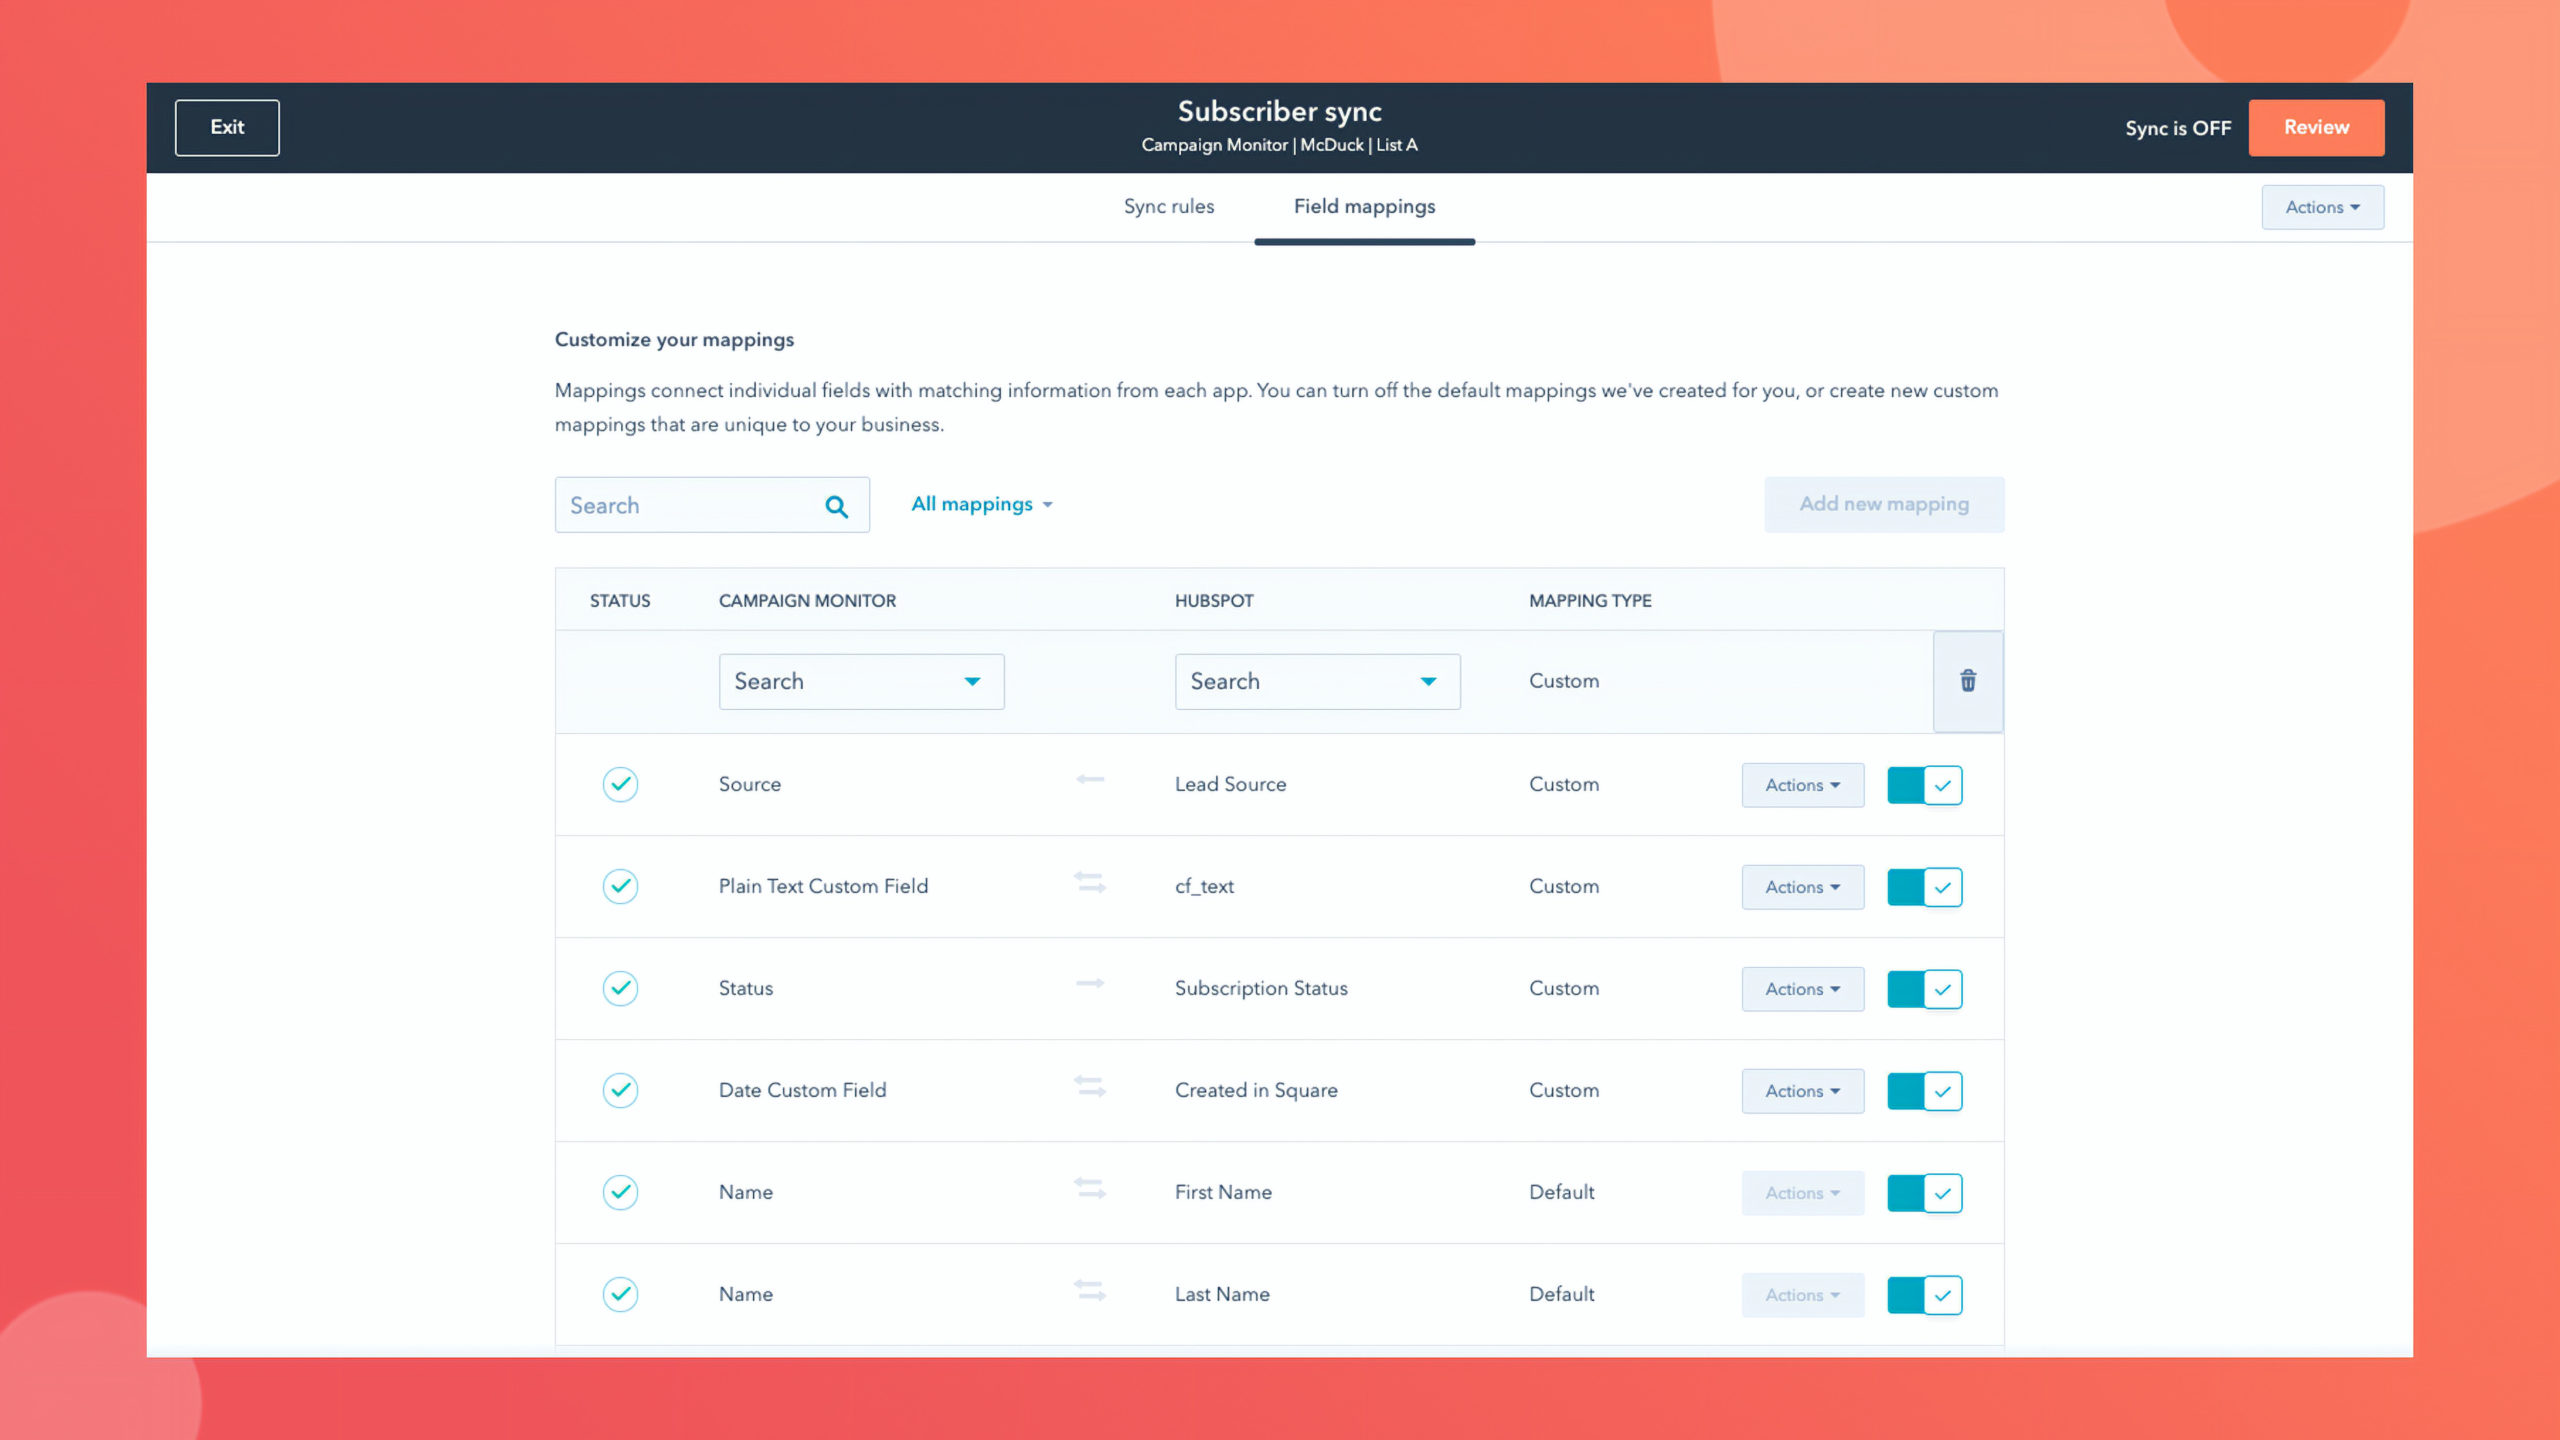Click the status checkmark for Source row
This screenshot has width=2560, height=1440.
620,784
